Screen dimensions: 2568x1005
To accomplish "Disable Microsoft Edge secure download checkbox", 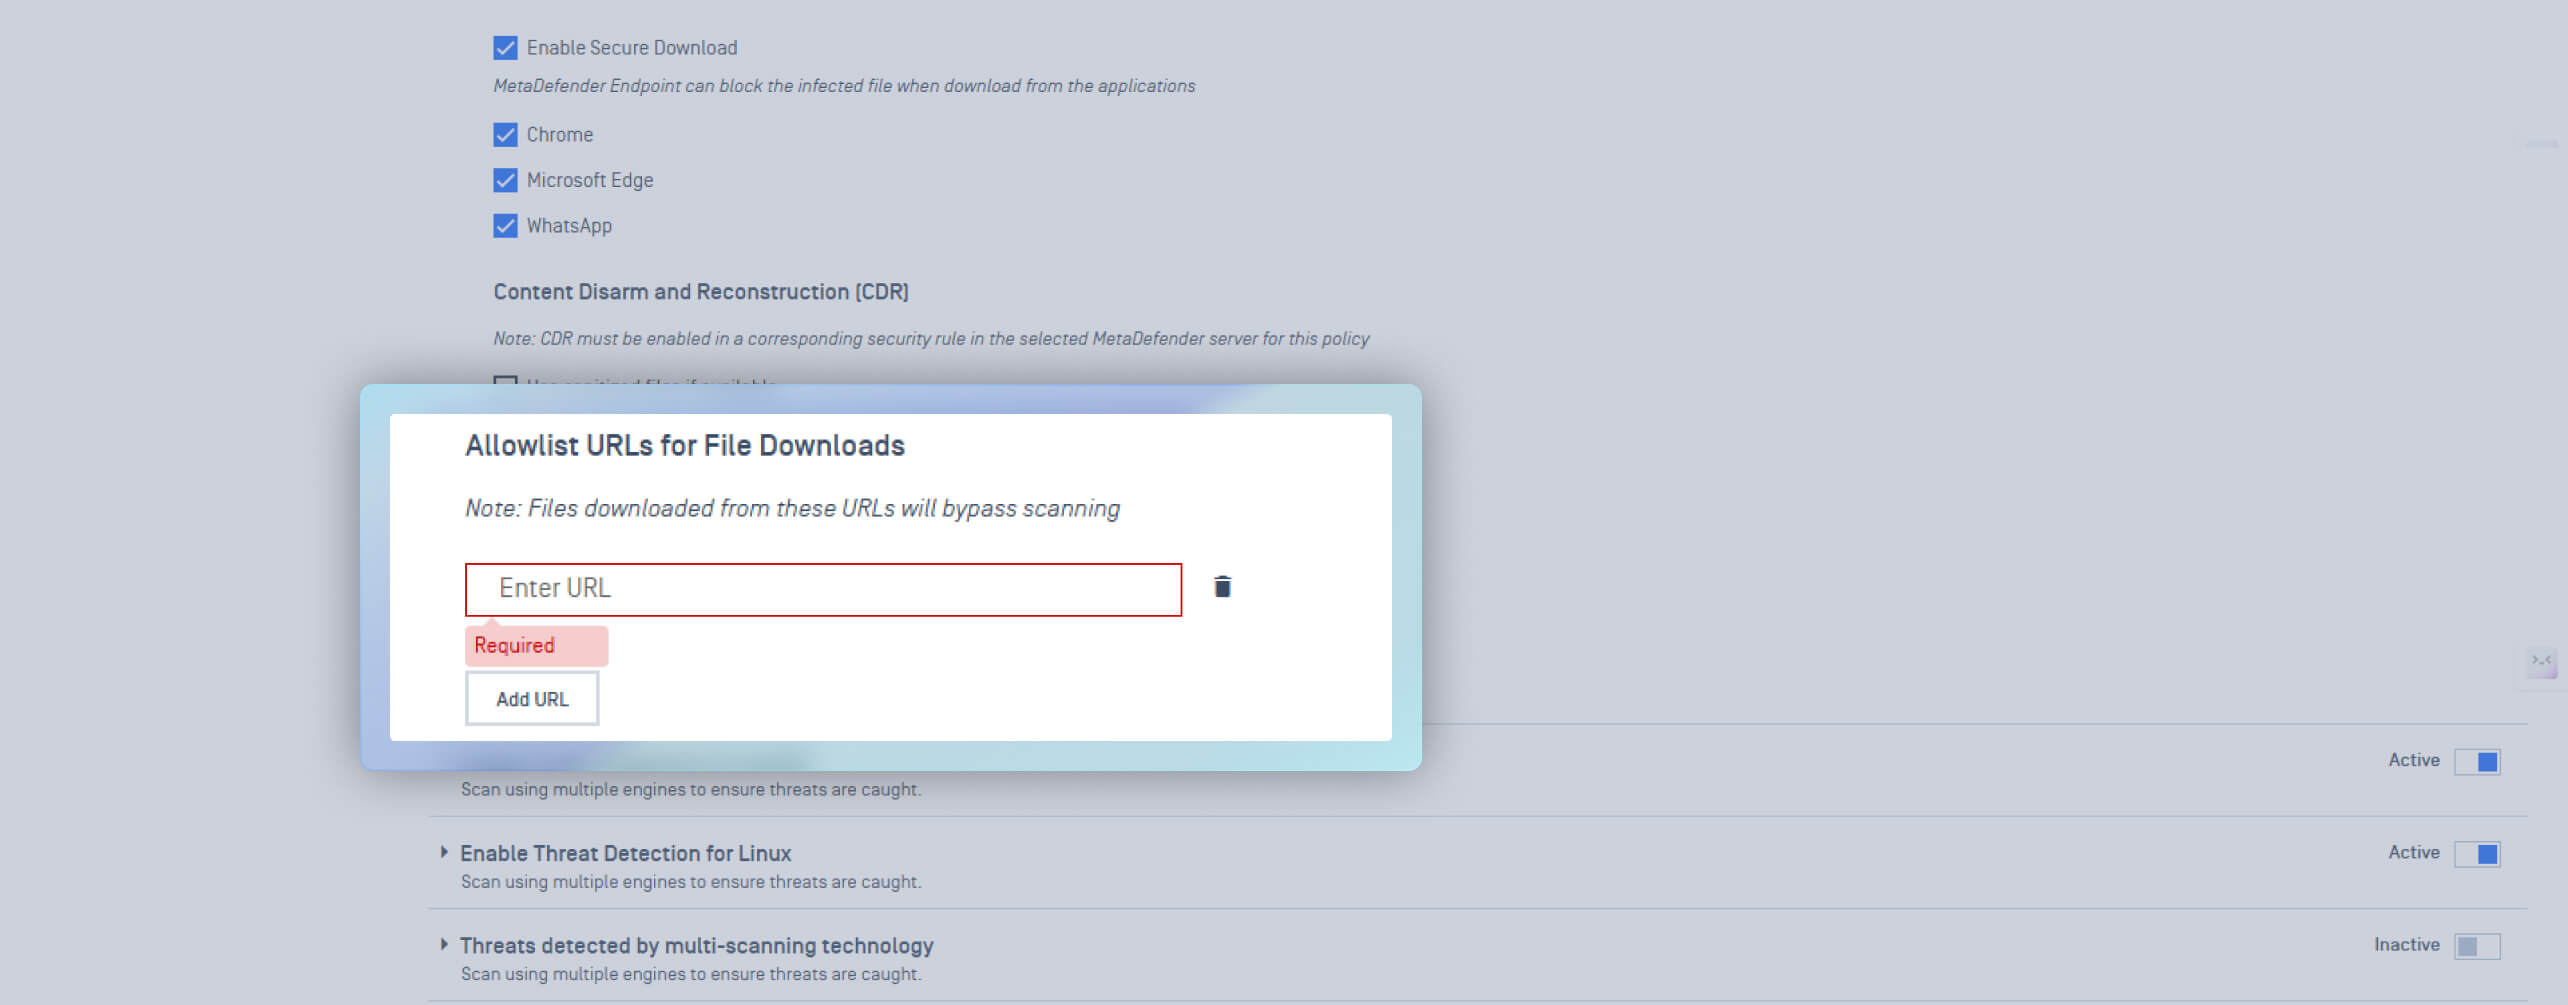I will coord(505,180).
